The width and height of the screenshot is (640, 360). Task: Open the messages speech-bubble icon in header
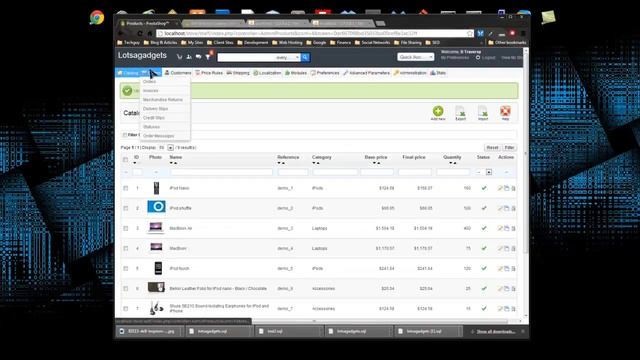pos(198,57)
